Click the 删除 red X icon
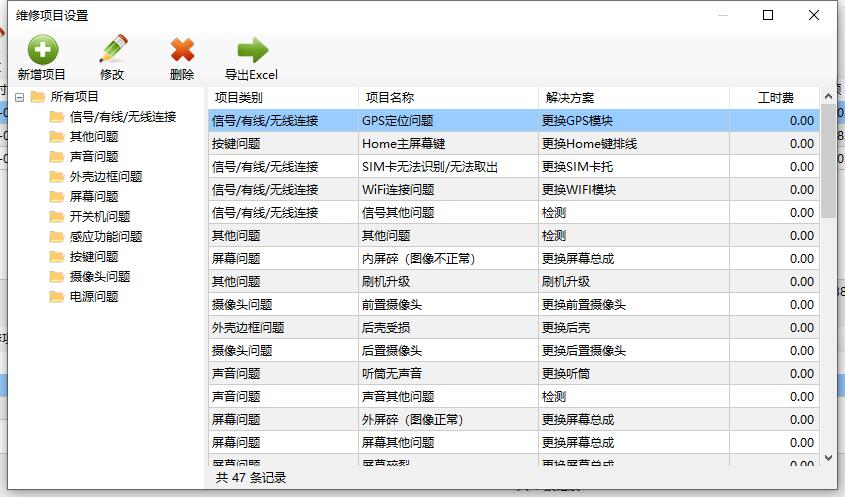 coord(182,49)
